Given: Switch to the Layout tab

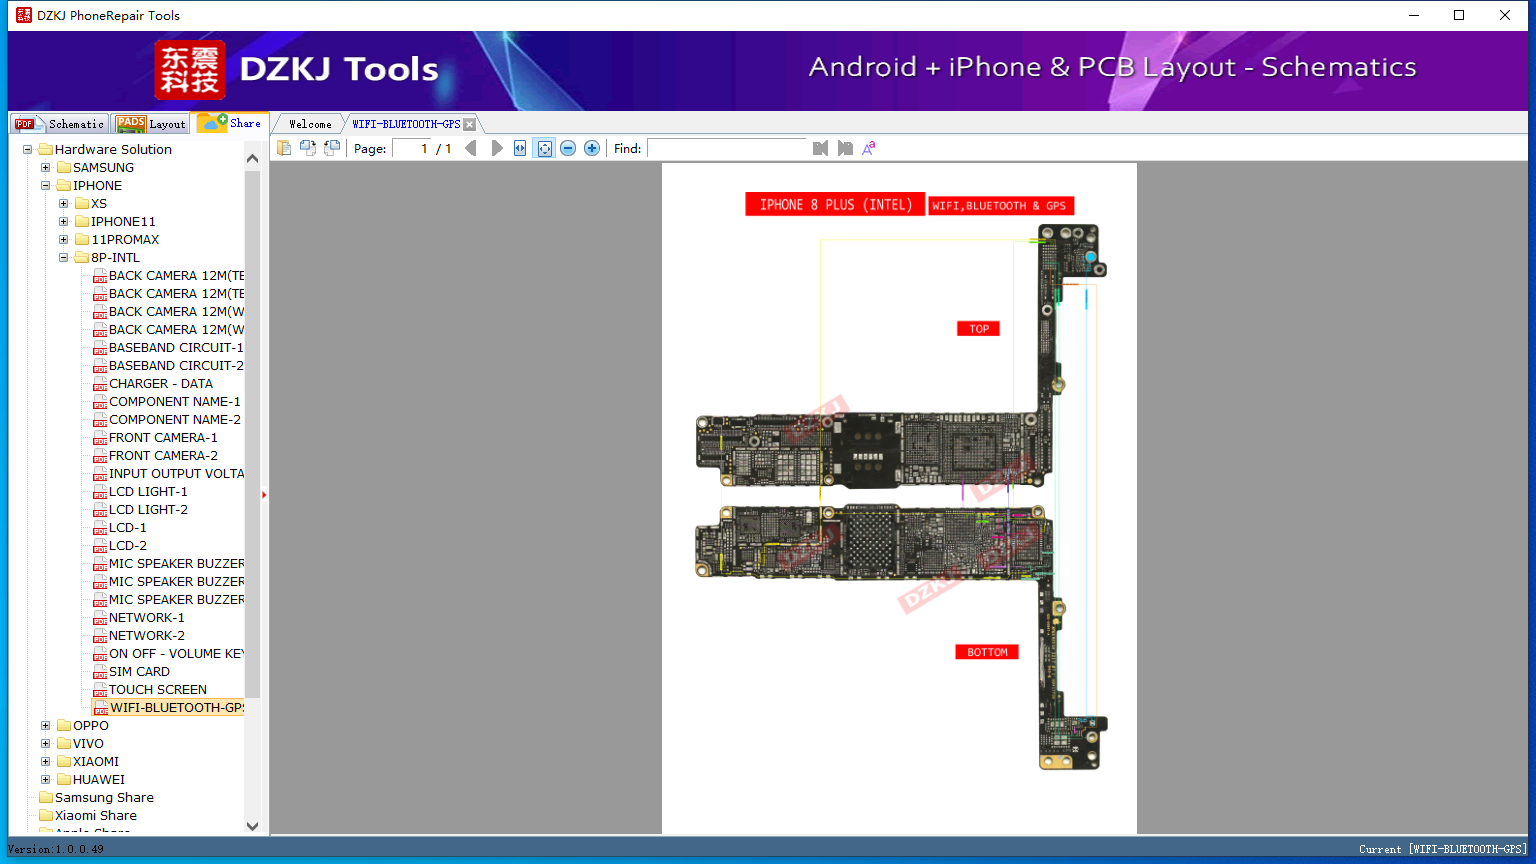Looking at the screenshot, I should 151,124.
